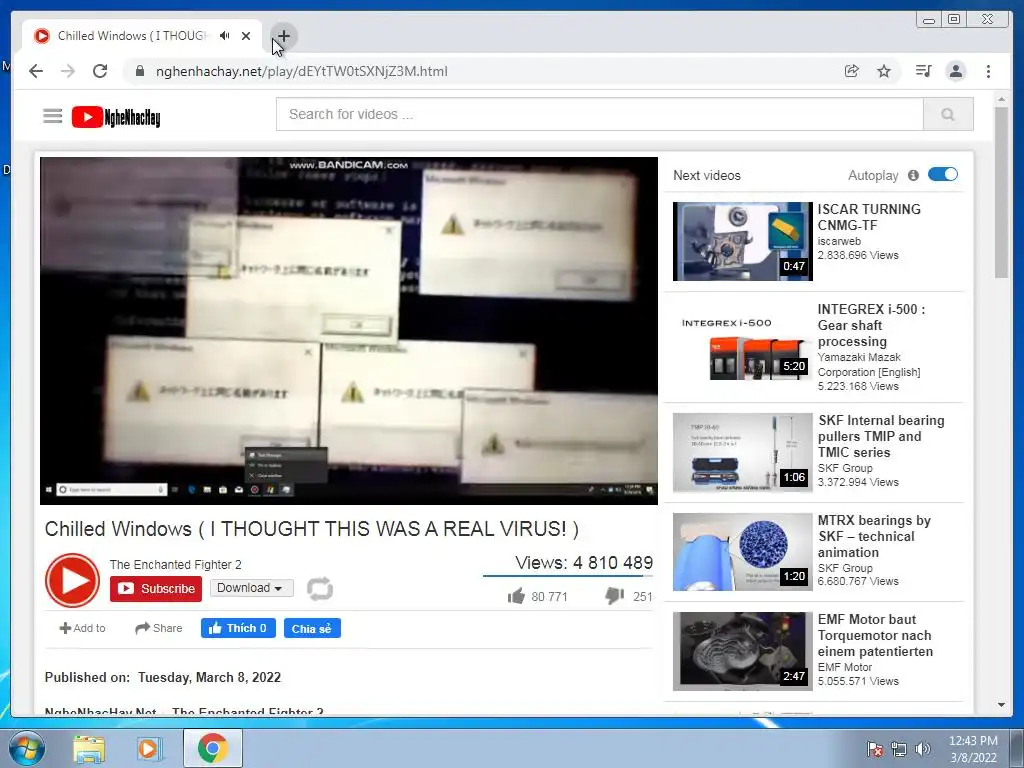The image size is (1024, 768).
Task: Click the thumbs up like icon
Action: coord(516,596)
